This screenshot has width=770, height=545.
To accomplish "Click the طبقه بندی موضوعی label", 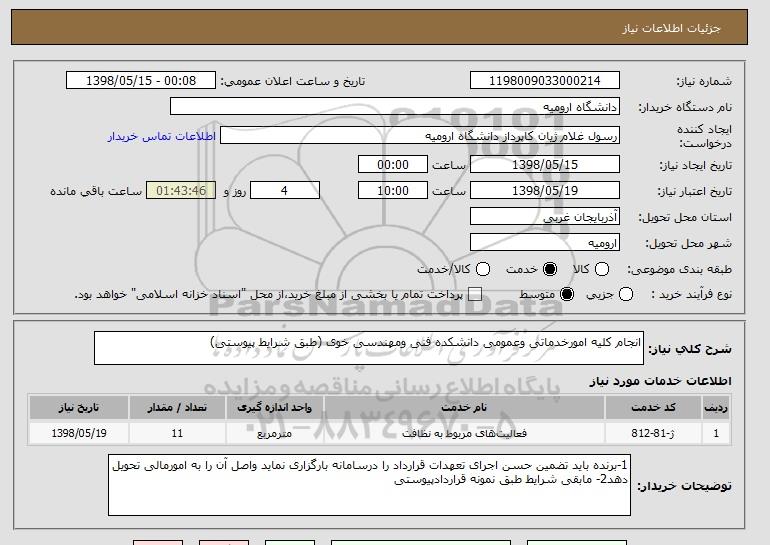I will point(679,269).
